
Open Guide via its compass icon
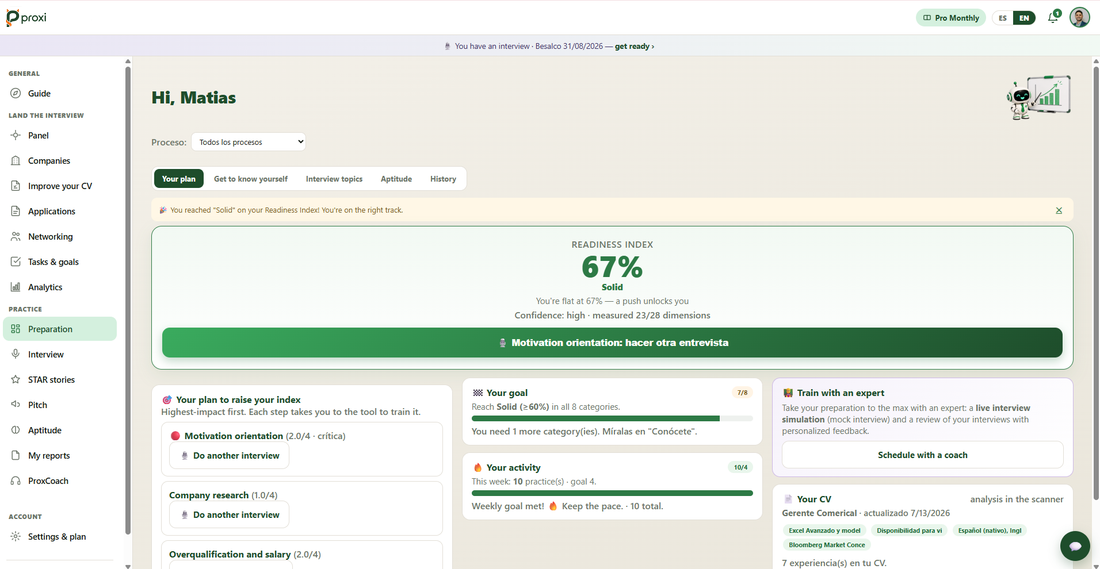tap(15, 93)
